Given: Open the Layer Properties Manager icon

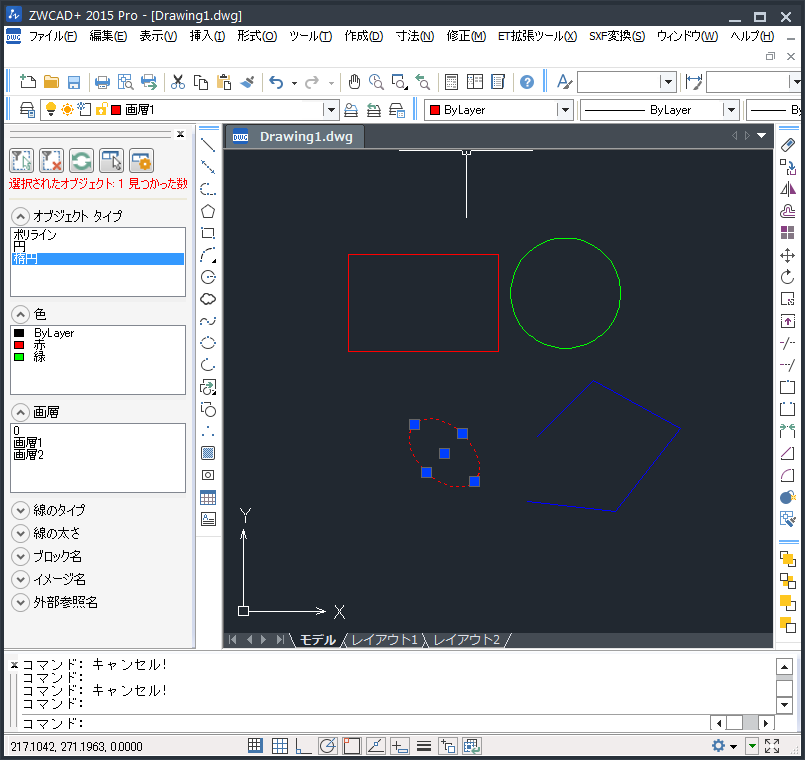Looking at the screenshot, I should point(27,110).
